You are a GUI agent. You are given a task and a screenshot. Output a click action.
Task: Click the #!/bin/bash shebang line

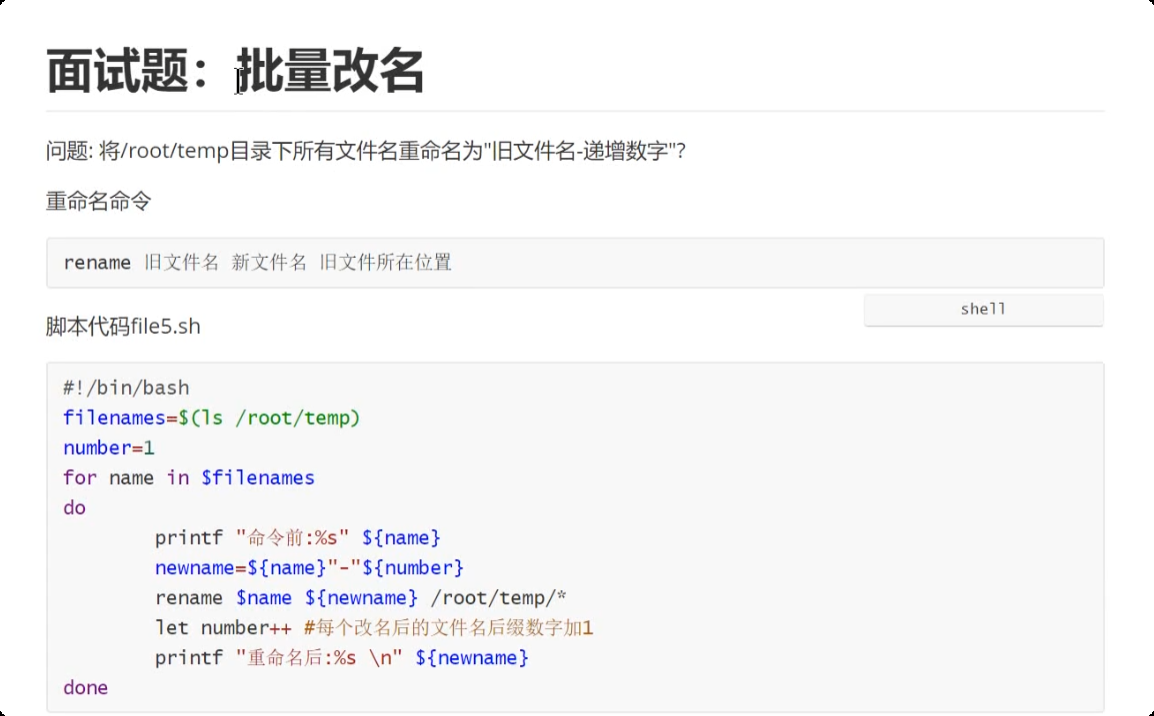point(126,388)
